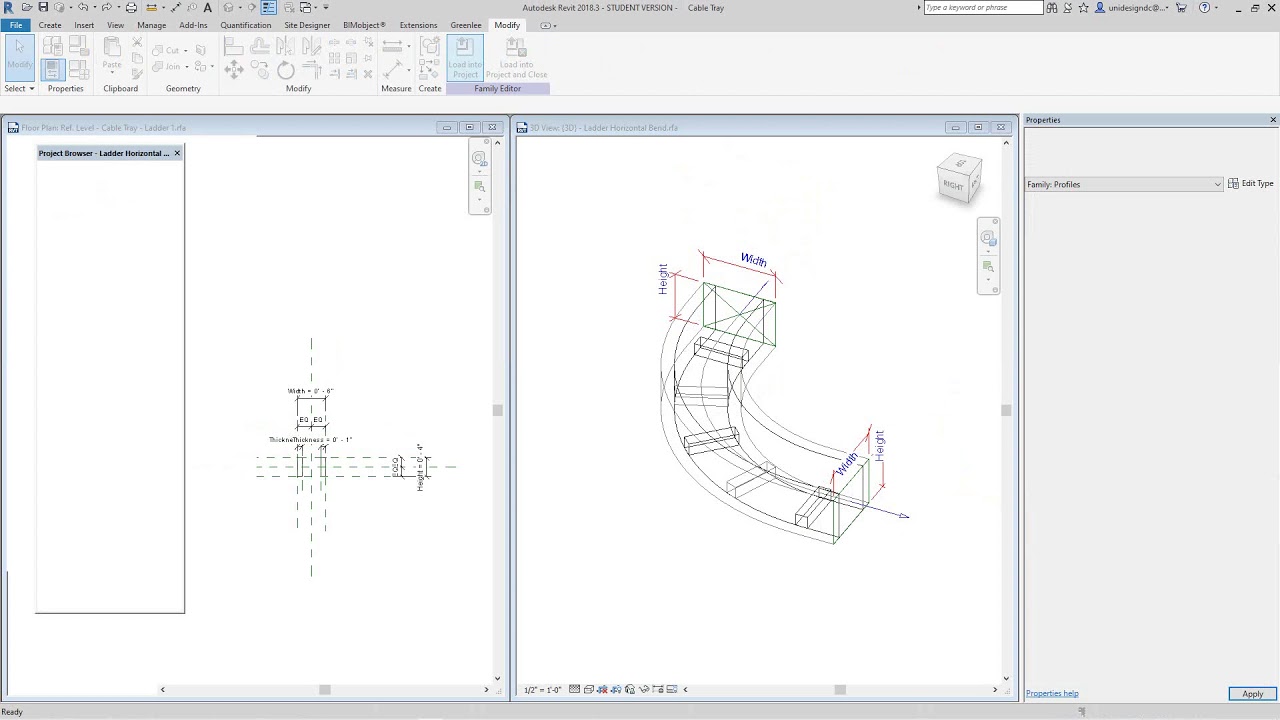Click the Paste clipboard icon
This screenshot has width=1280, height=720.
[x=112, y=46]
